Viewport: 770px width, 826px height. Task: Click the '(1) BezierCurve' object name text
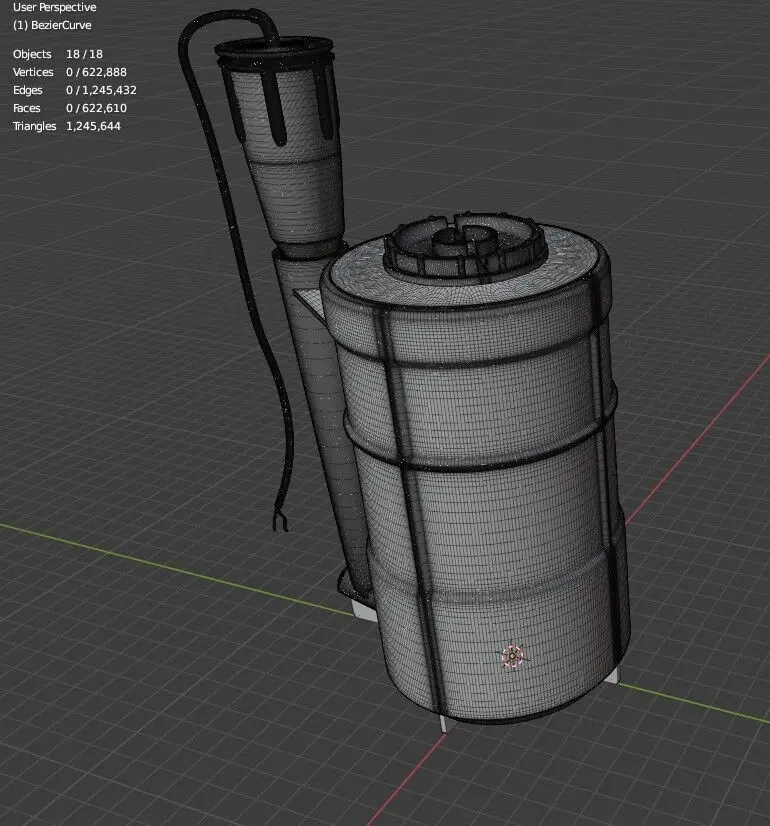tap(52, 25)
